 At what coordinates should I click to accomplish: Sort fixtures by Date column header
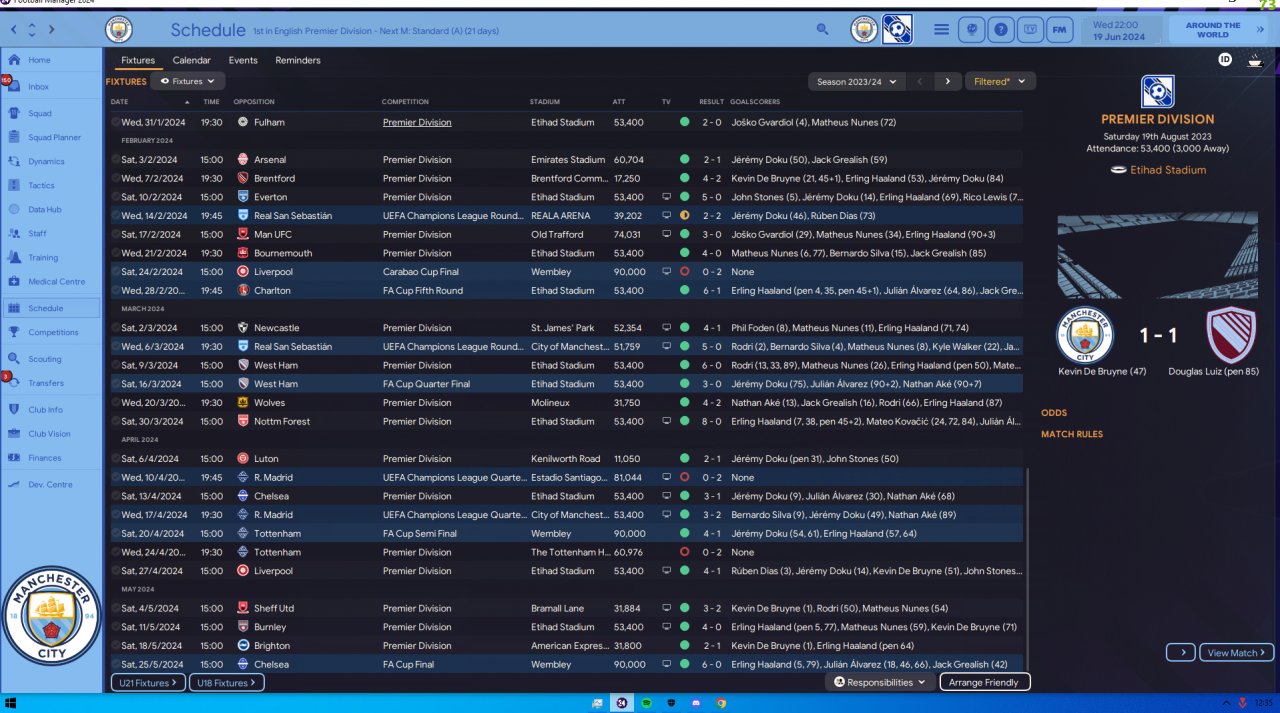[120, 102]
